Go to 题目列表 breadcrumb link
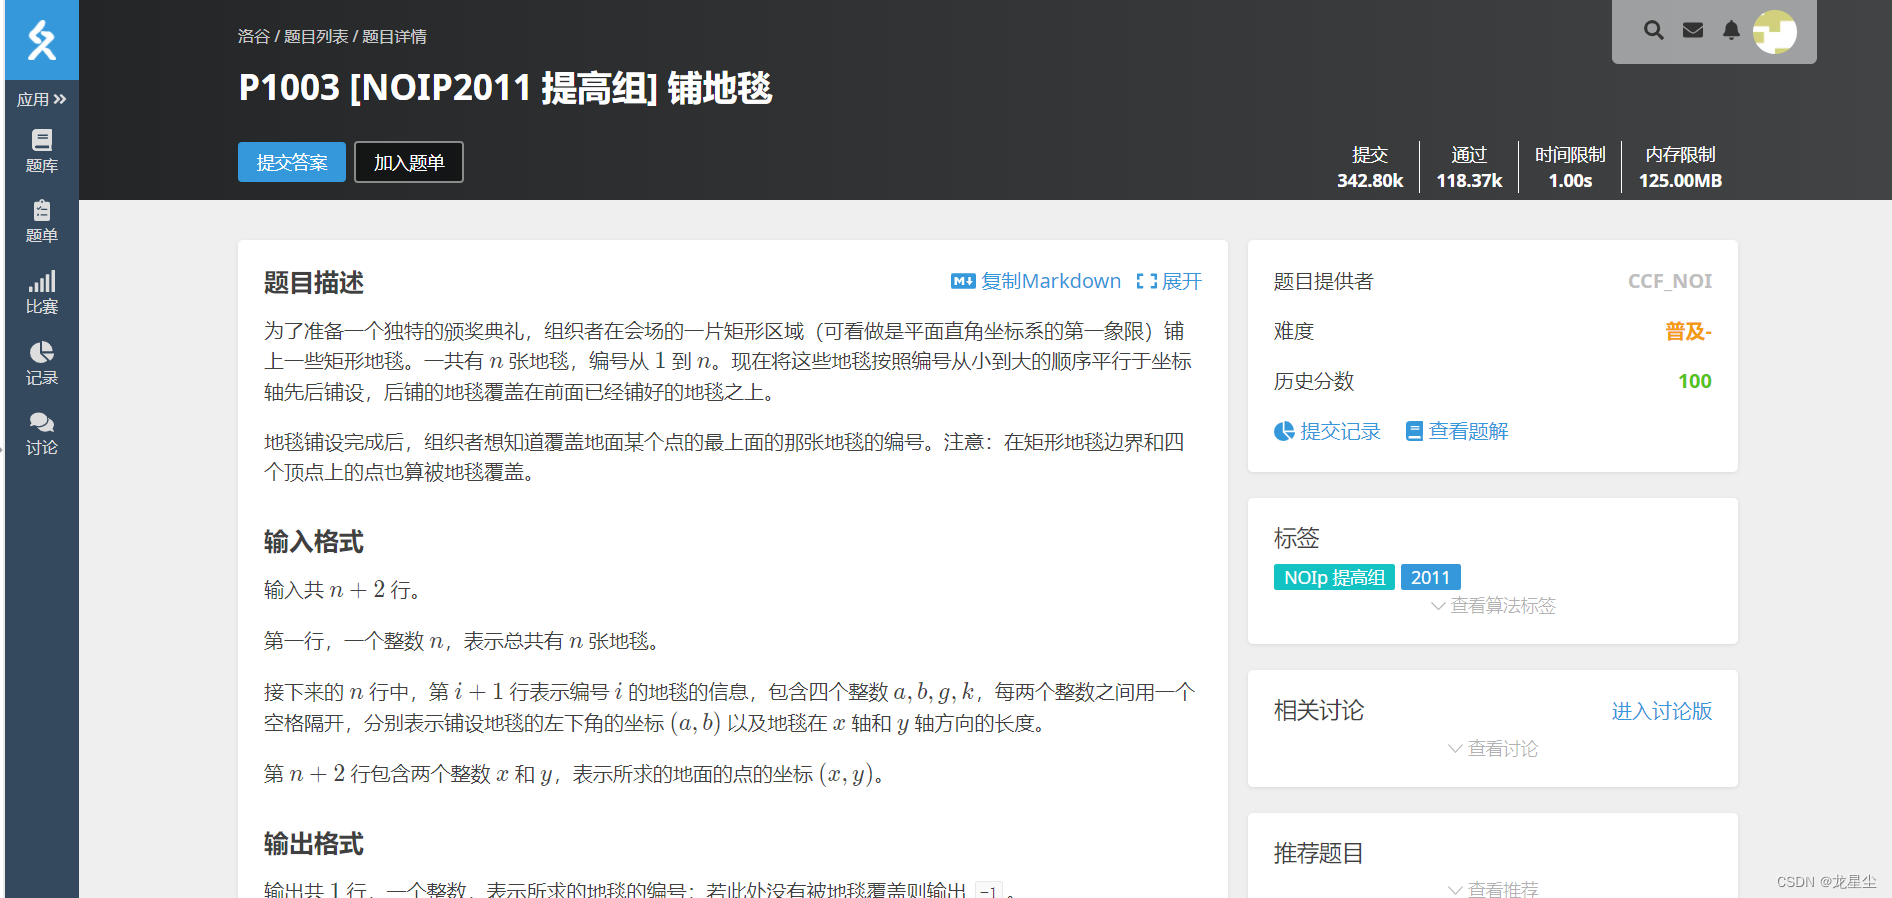The width and height of the screenshot is (1892, 898). [x=316, y=36]
